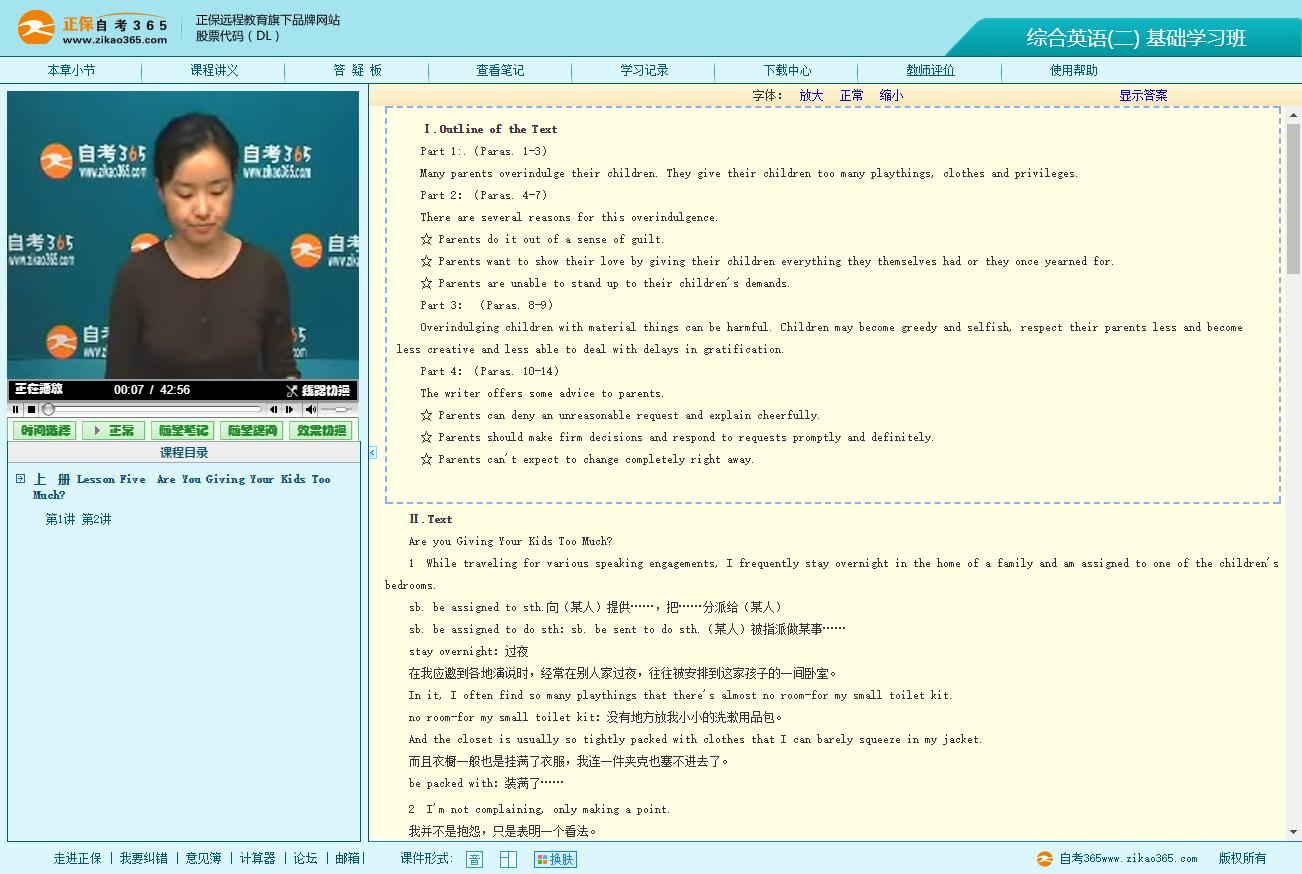Shrink font with 缩小
Screen dimensions: 1302x874
tap(891, 96)
